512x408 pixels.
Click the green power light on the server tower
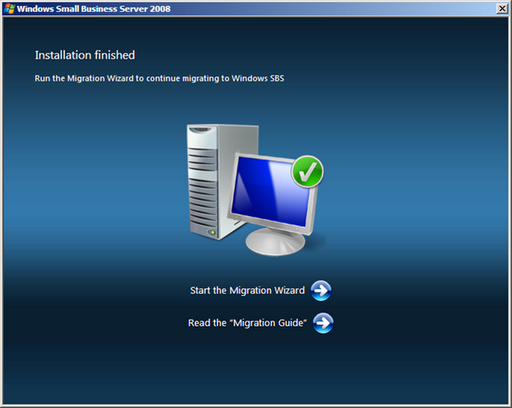pyautogui.click(x=212, y=232)
